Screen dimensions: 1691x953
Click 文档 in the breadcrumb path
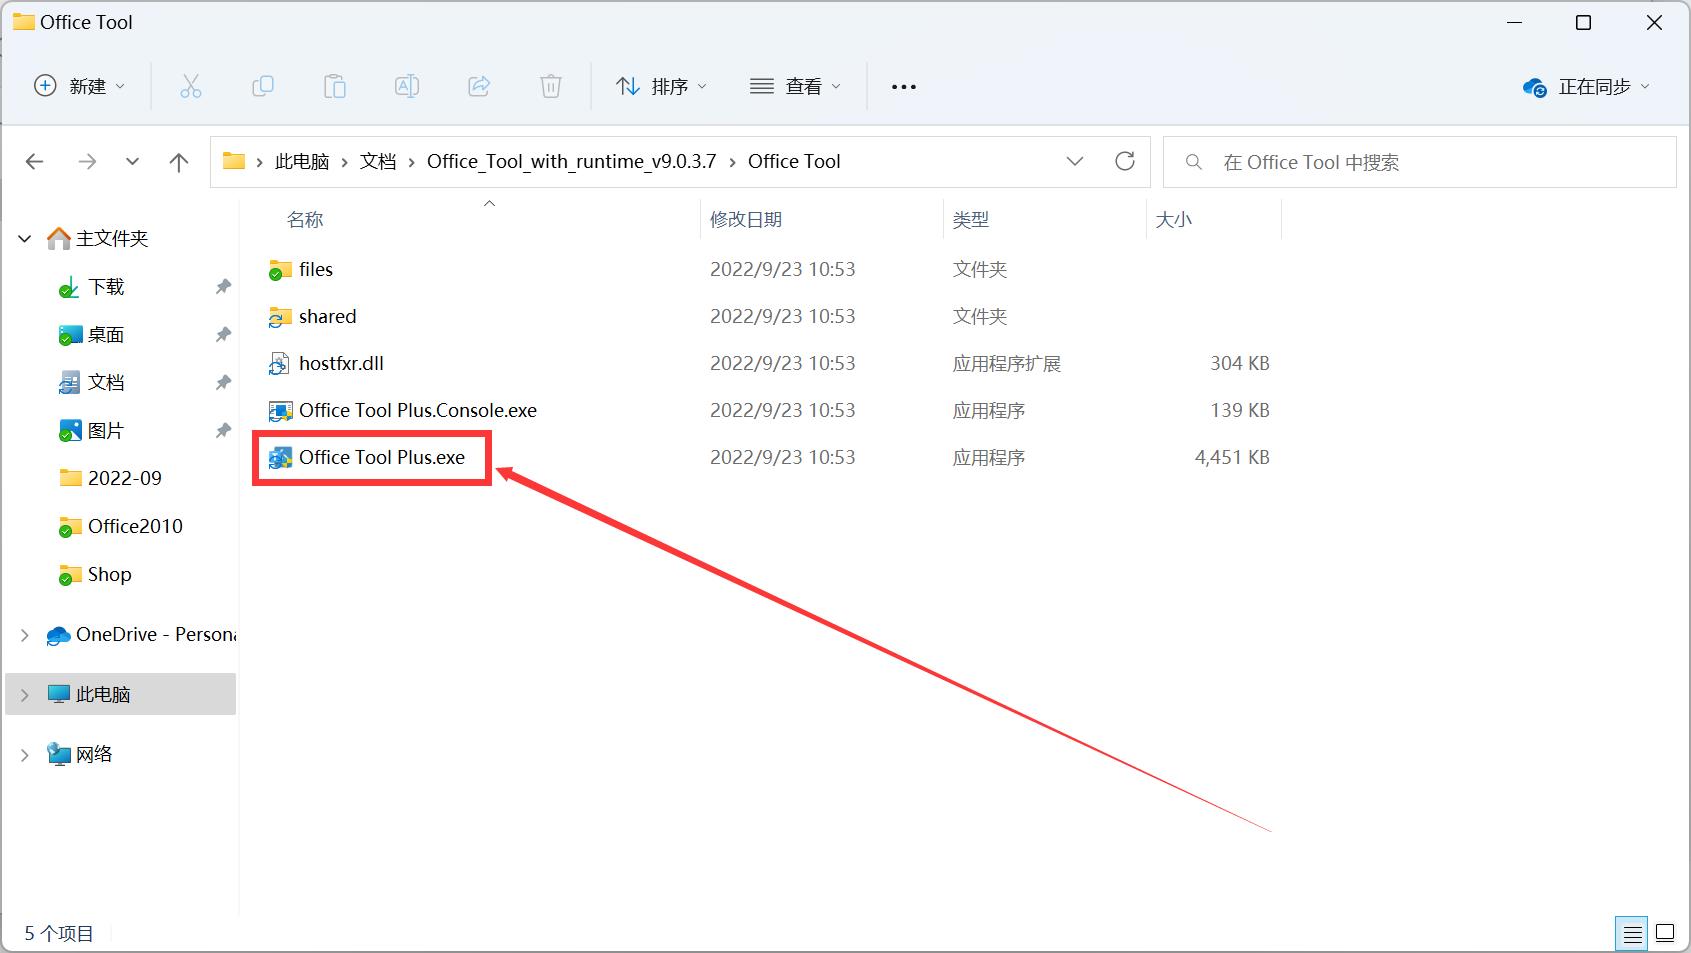point(378,162)
